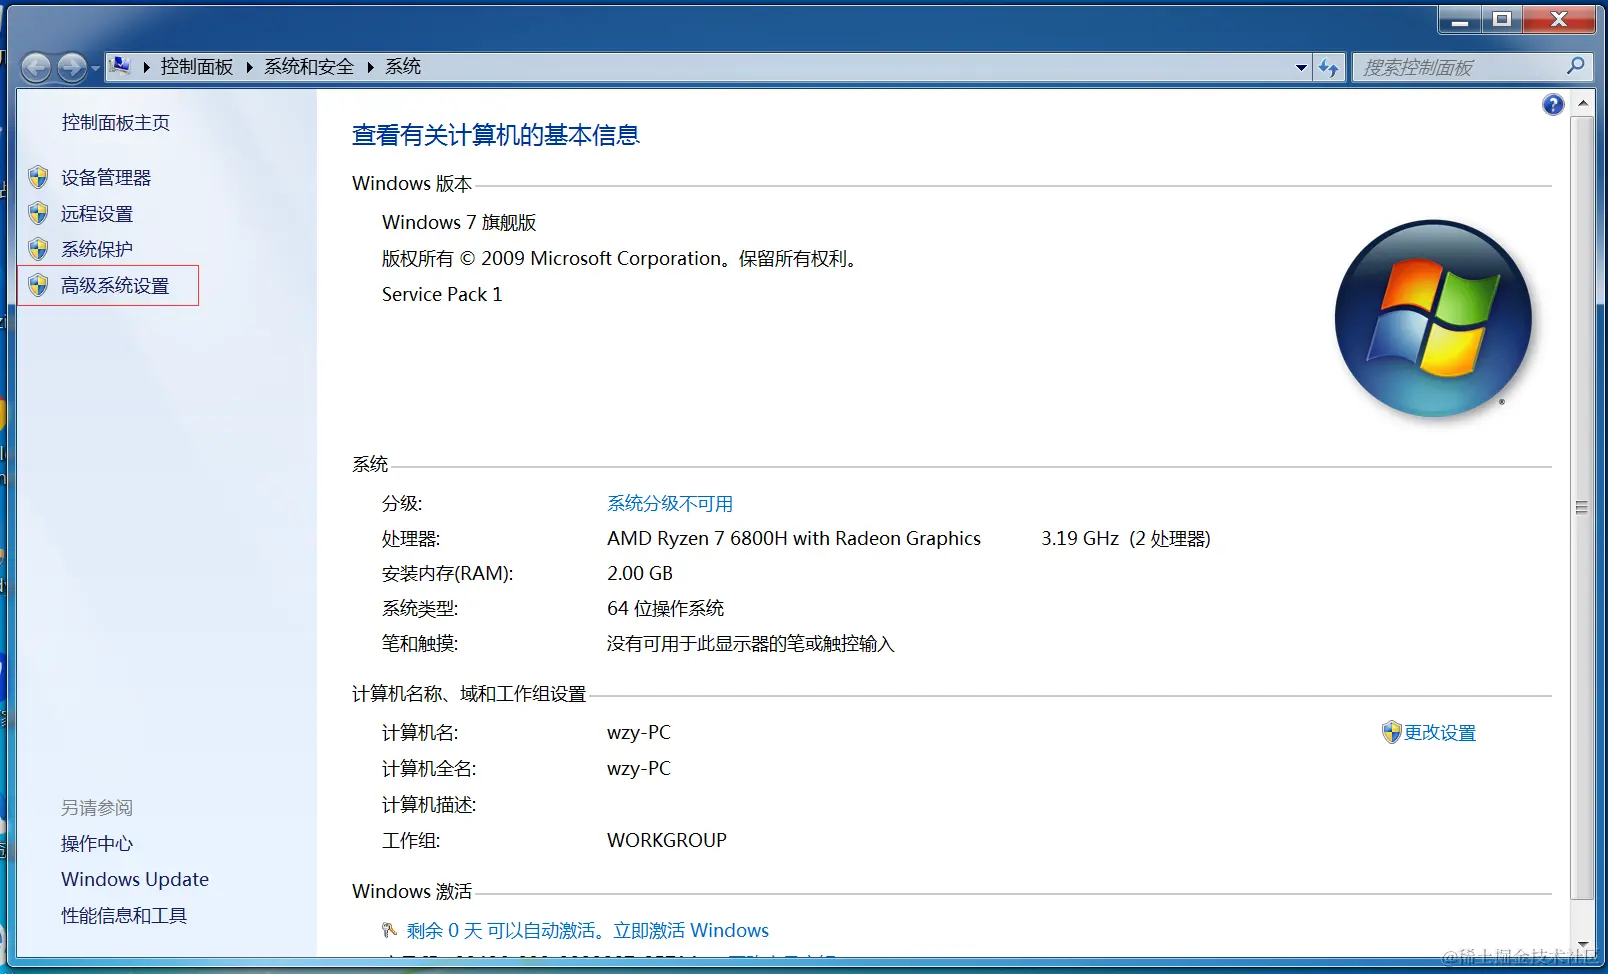Go back with the Back arrow button

tap(36, 67)
